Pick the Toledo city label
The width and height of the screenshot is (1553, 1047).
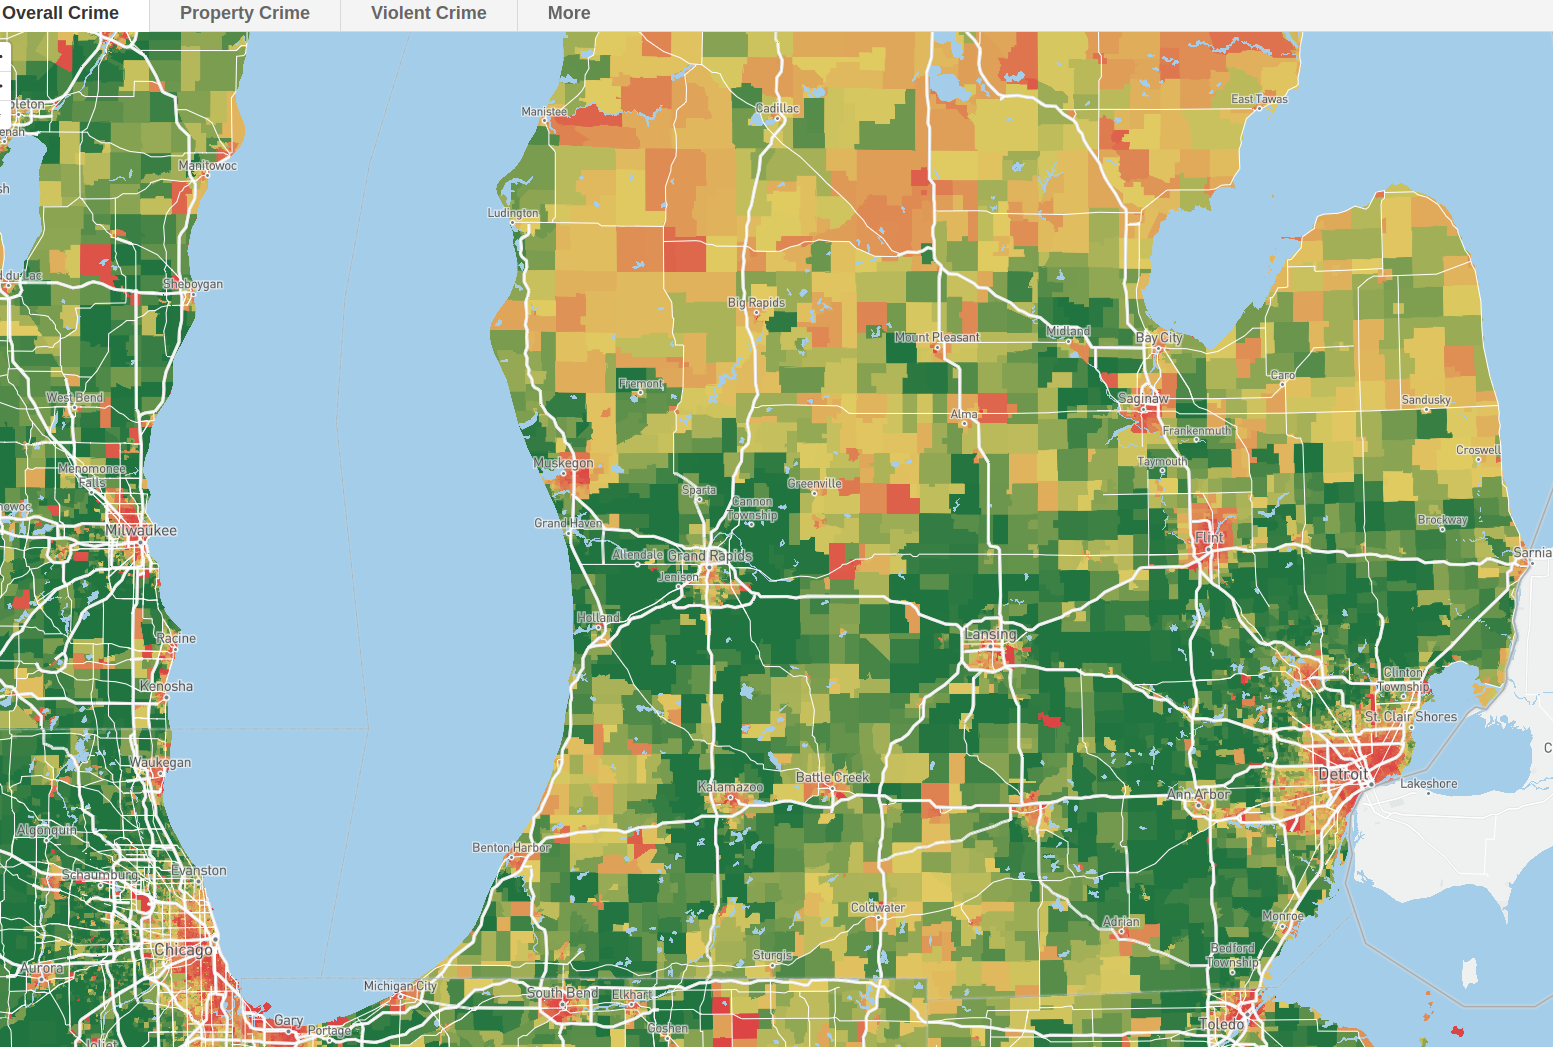coord(1222,1025)
